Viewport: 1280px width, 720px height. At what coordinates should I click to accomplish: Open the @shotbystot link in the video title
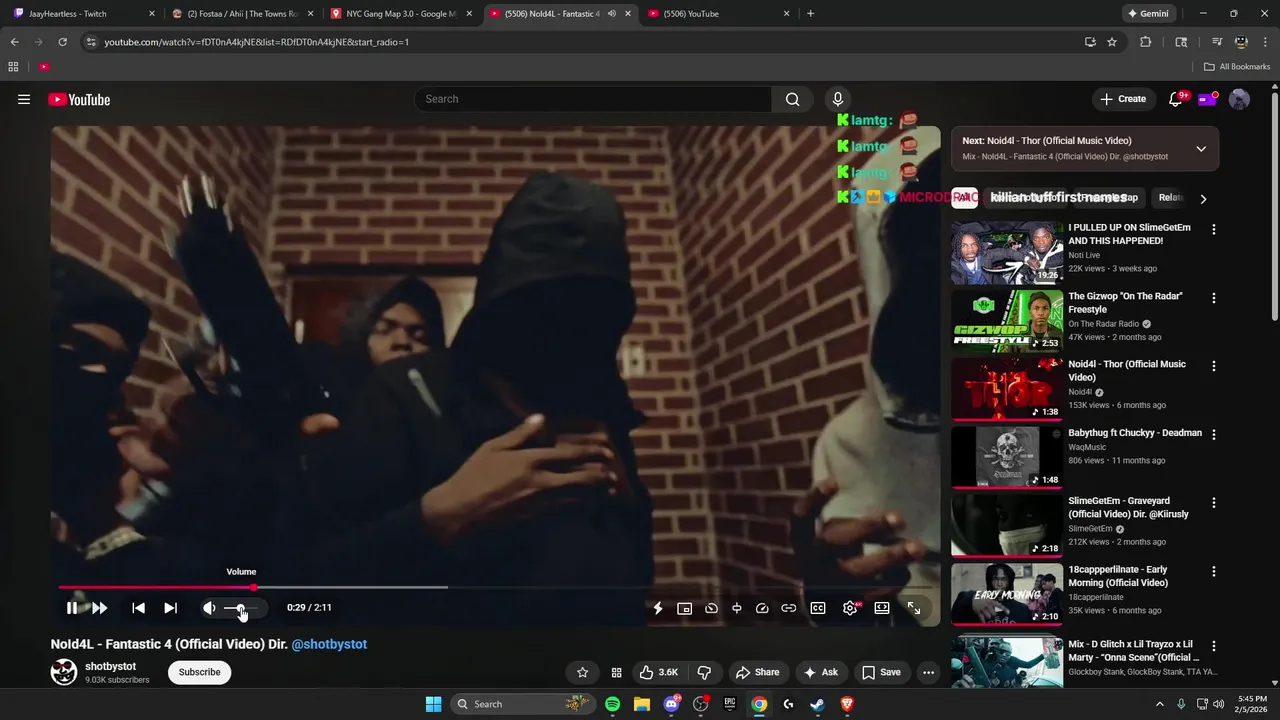pyautogui.click(x=329, y=644)
